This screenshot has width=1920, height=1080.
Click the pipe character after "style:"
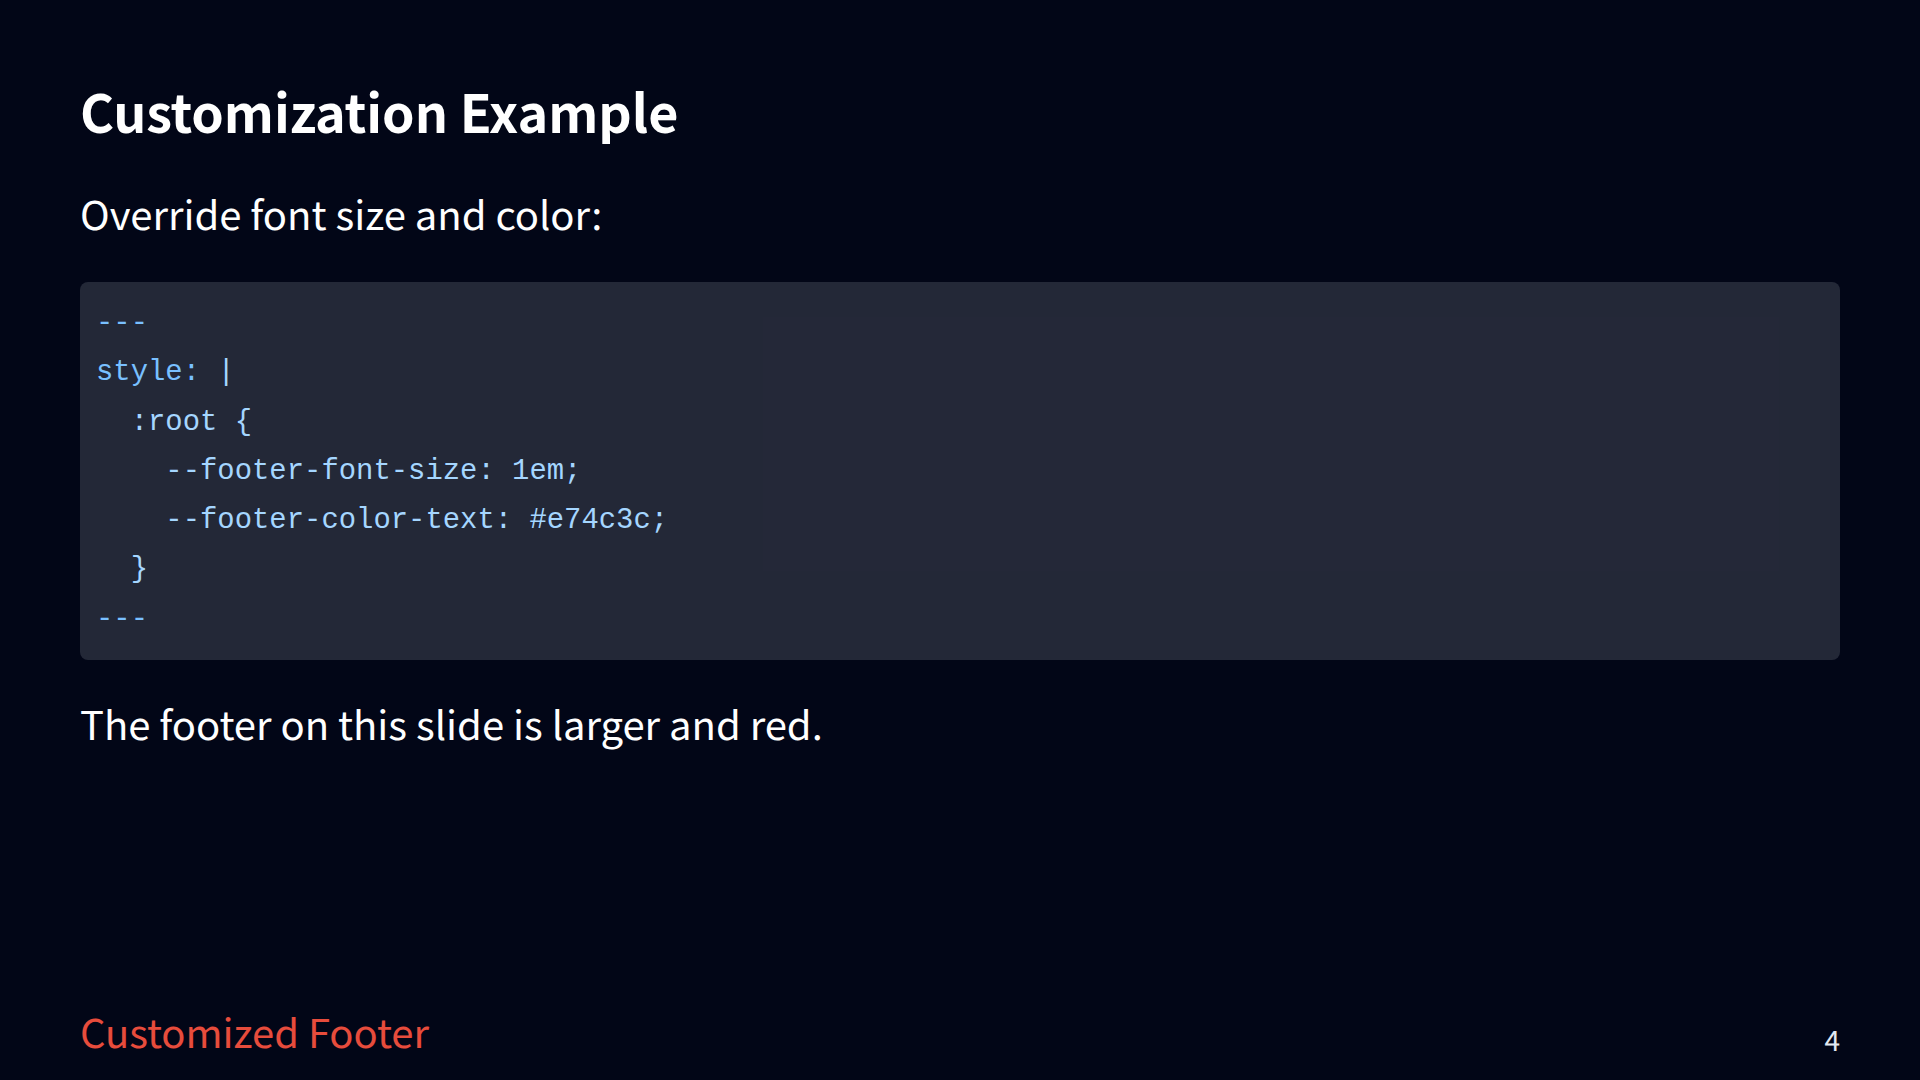click(226, 371)
